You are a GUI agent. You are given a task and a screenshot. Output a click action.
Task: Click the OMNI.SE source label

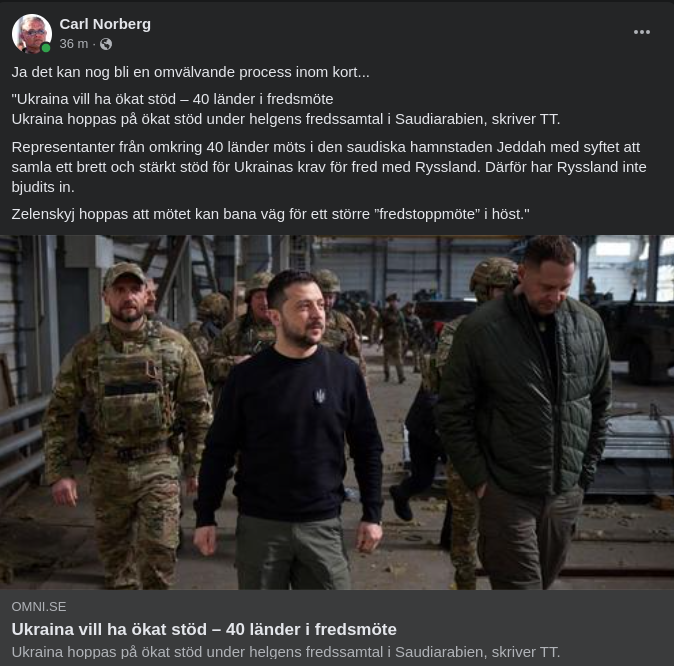39,606
